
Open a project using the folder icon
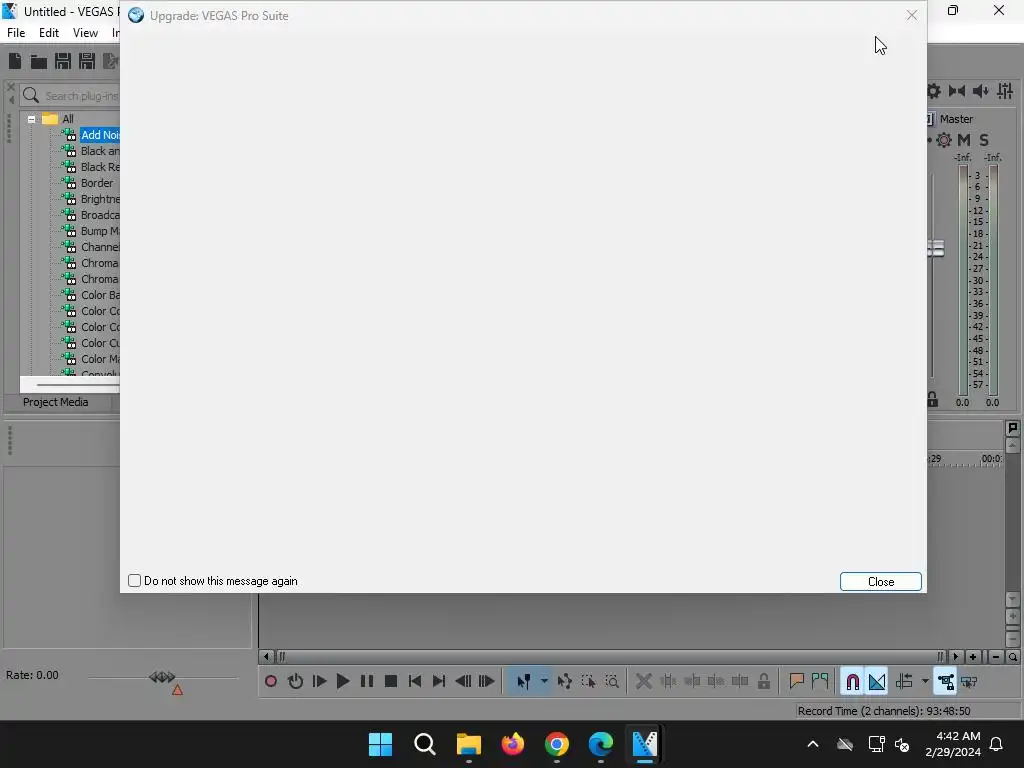(39, 61)
